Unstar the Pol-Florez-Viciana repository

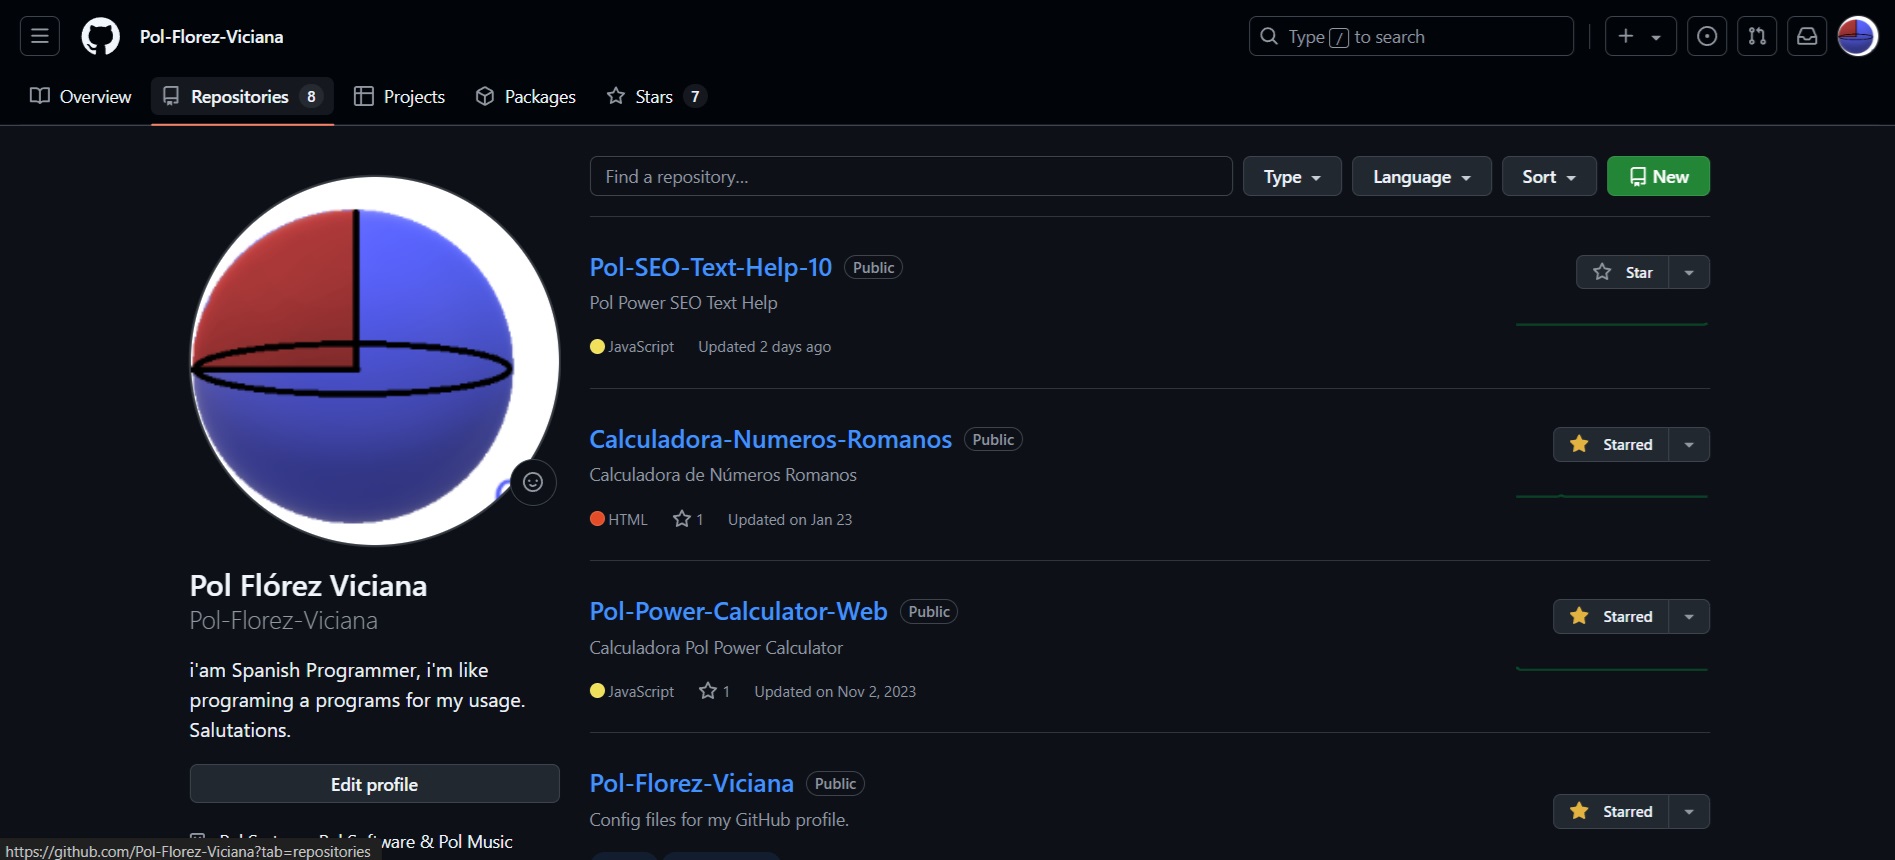tap(1611, 811)
